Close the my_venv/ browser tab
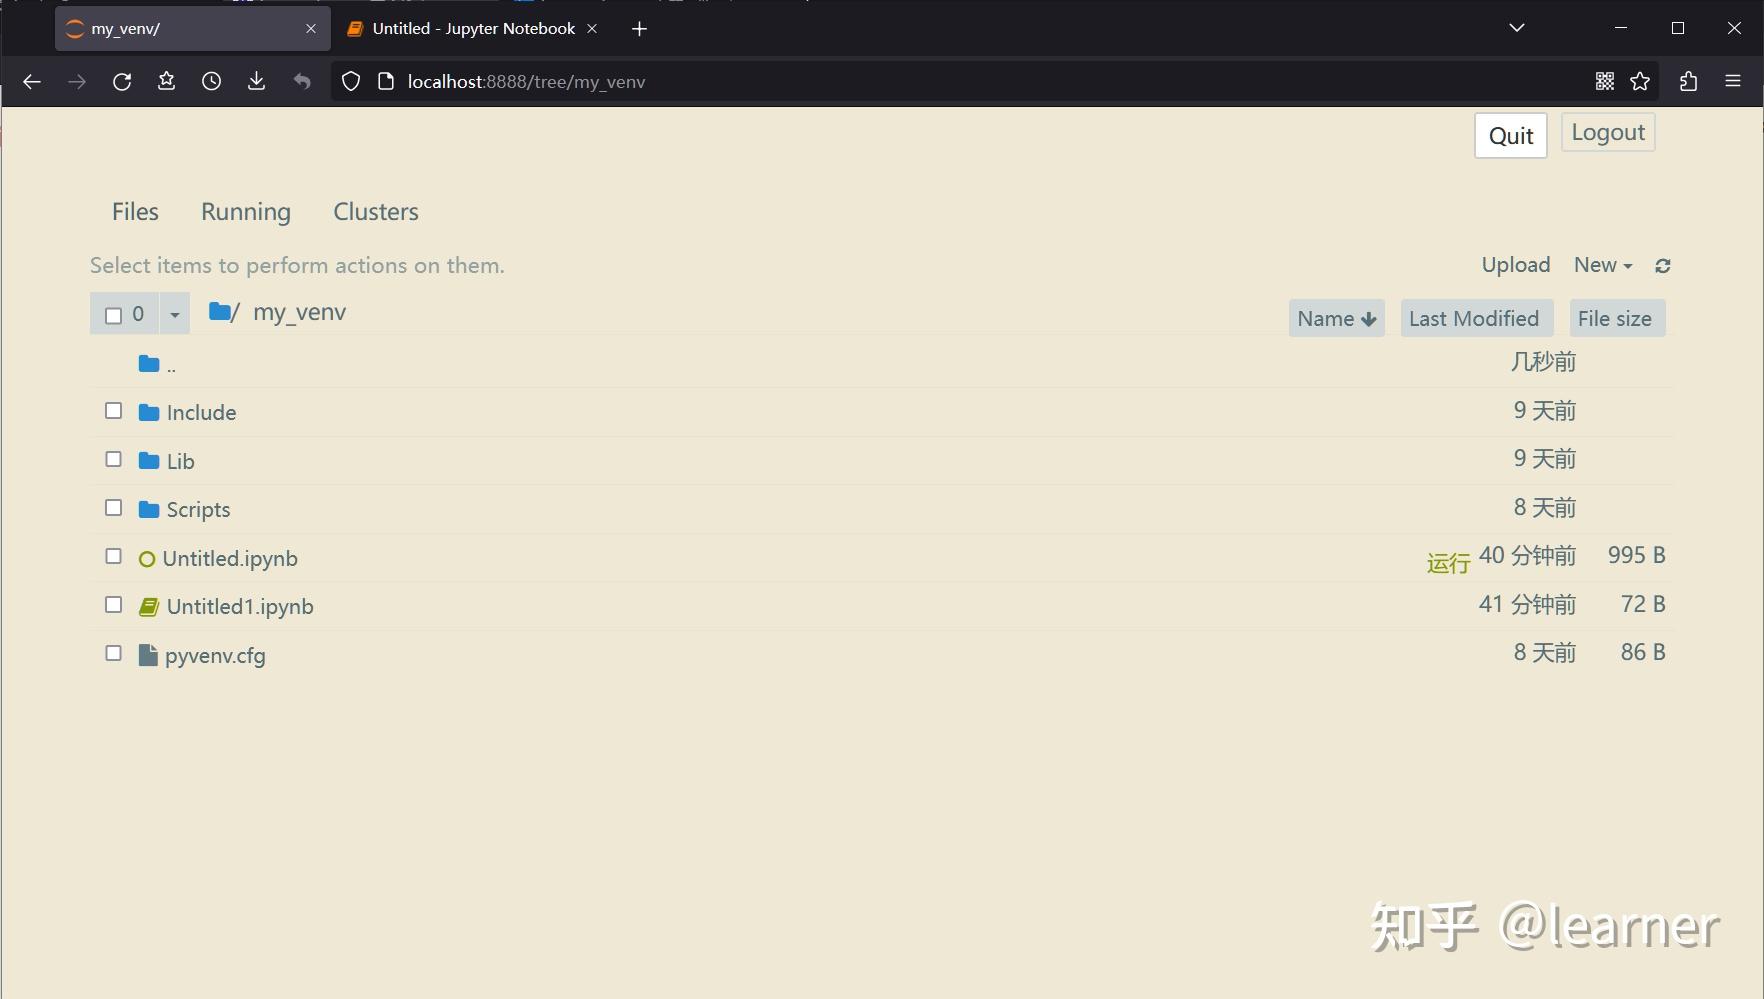 [311, 29]
